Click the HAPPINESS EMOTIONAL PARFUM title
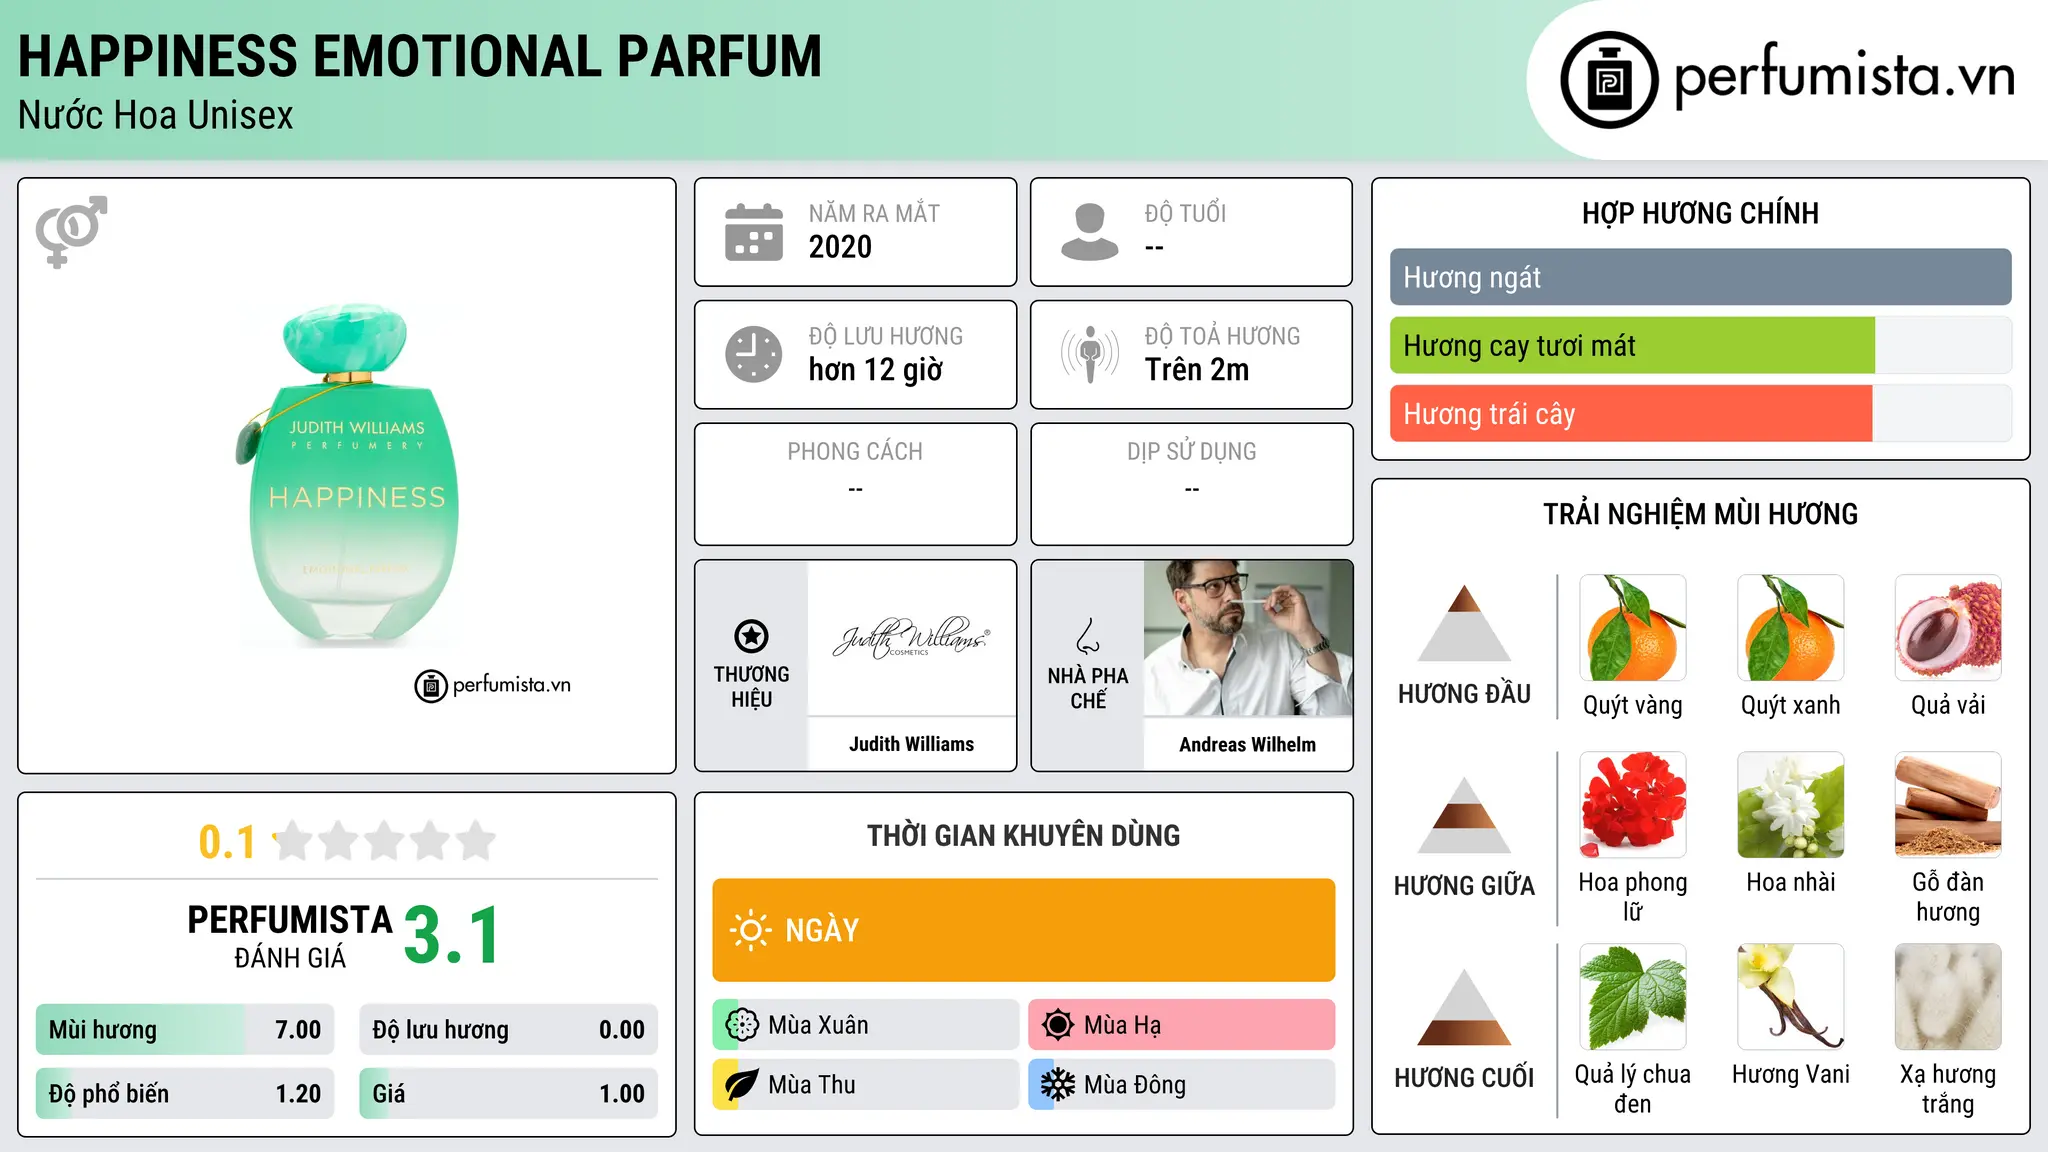2048x1152 pixels. 420,56
